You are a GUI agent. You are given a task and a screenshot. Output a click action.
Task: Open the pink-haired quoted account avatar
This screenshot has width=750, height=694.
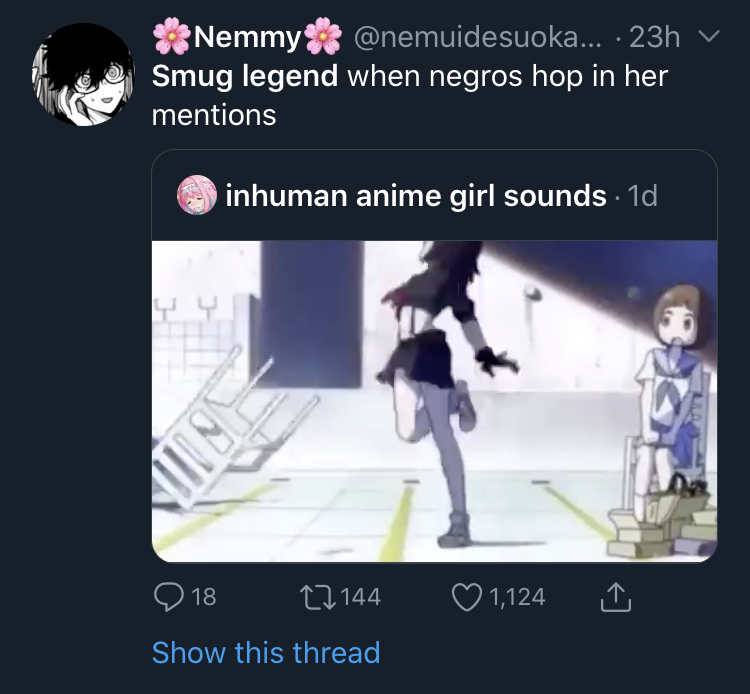click(x=197, y=195)
